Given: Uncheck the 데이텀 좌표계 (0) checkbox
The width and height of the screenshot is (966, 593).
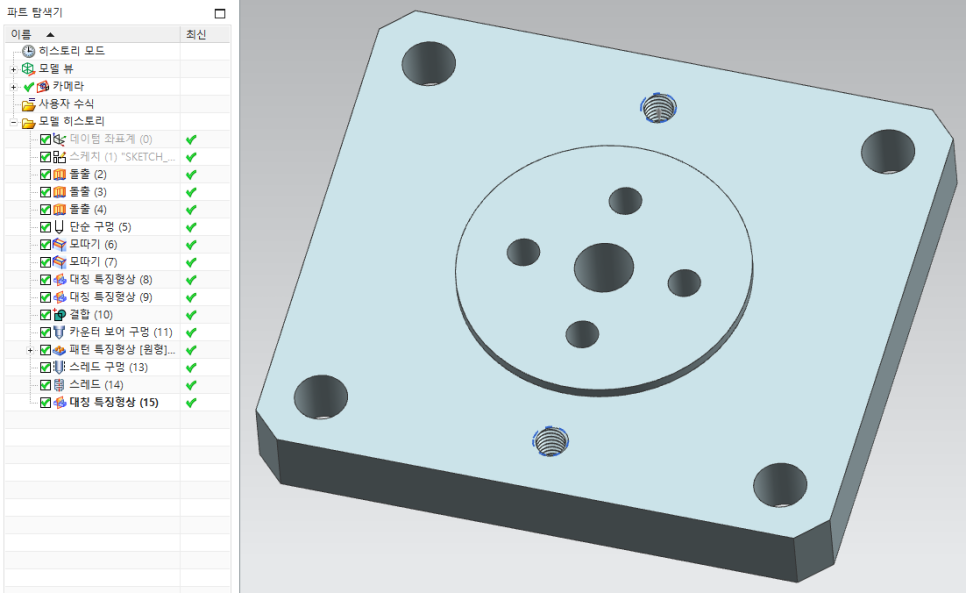Looking at the screenshot, I should pyautogui.click(x=46, y=139).
